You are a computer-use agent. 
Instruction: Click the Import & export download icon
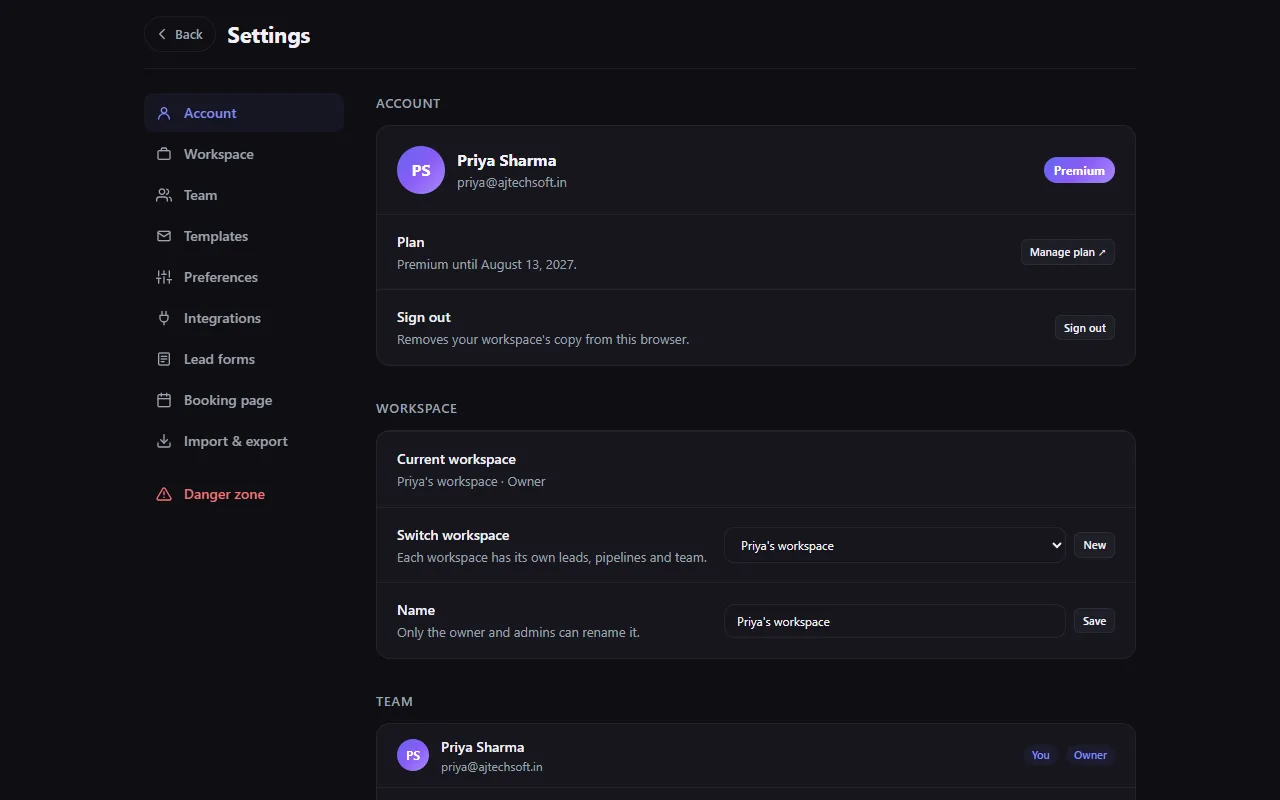point(164,441)
